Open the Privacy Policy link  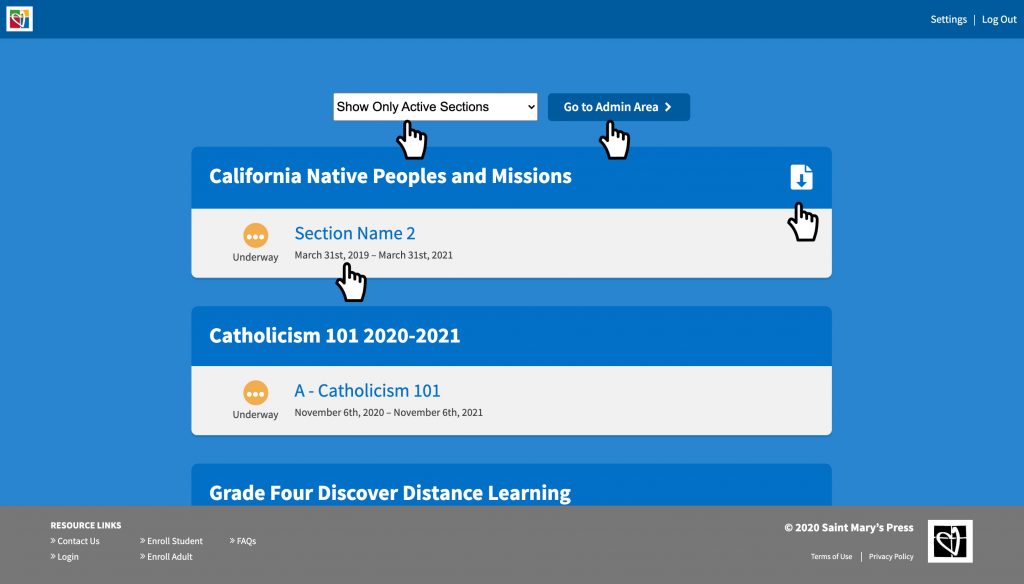891,557
